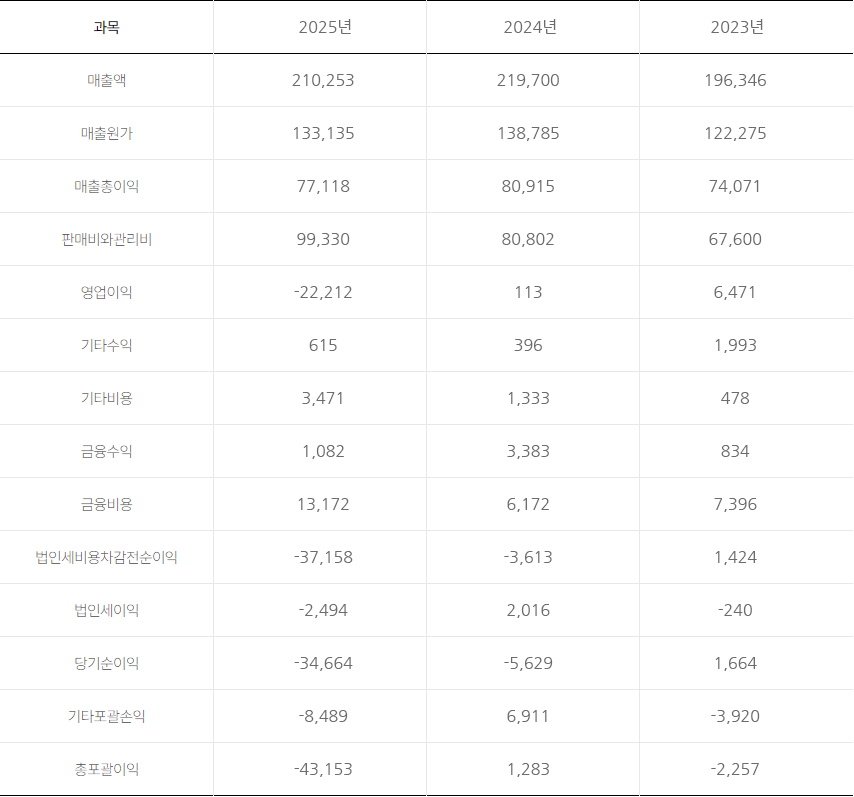Select the 판매비와관리비 row label
Screen dimensions: 854x797
tap(106, 240)
